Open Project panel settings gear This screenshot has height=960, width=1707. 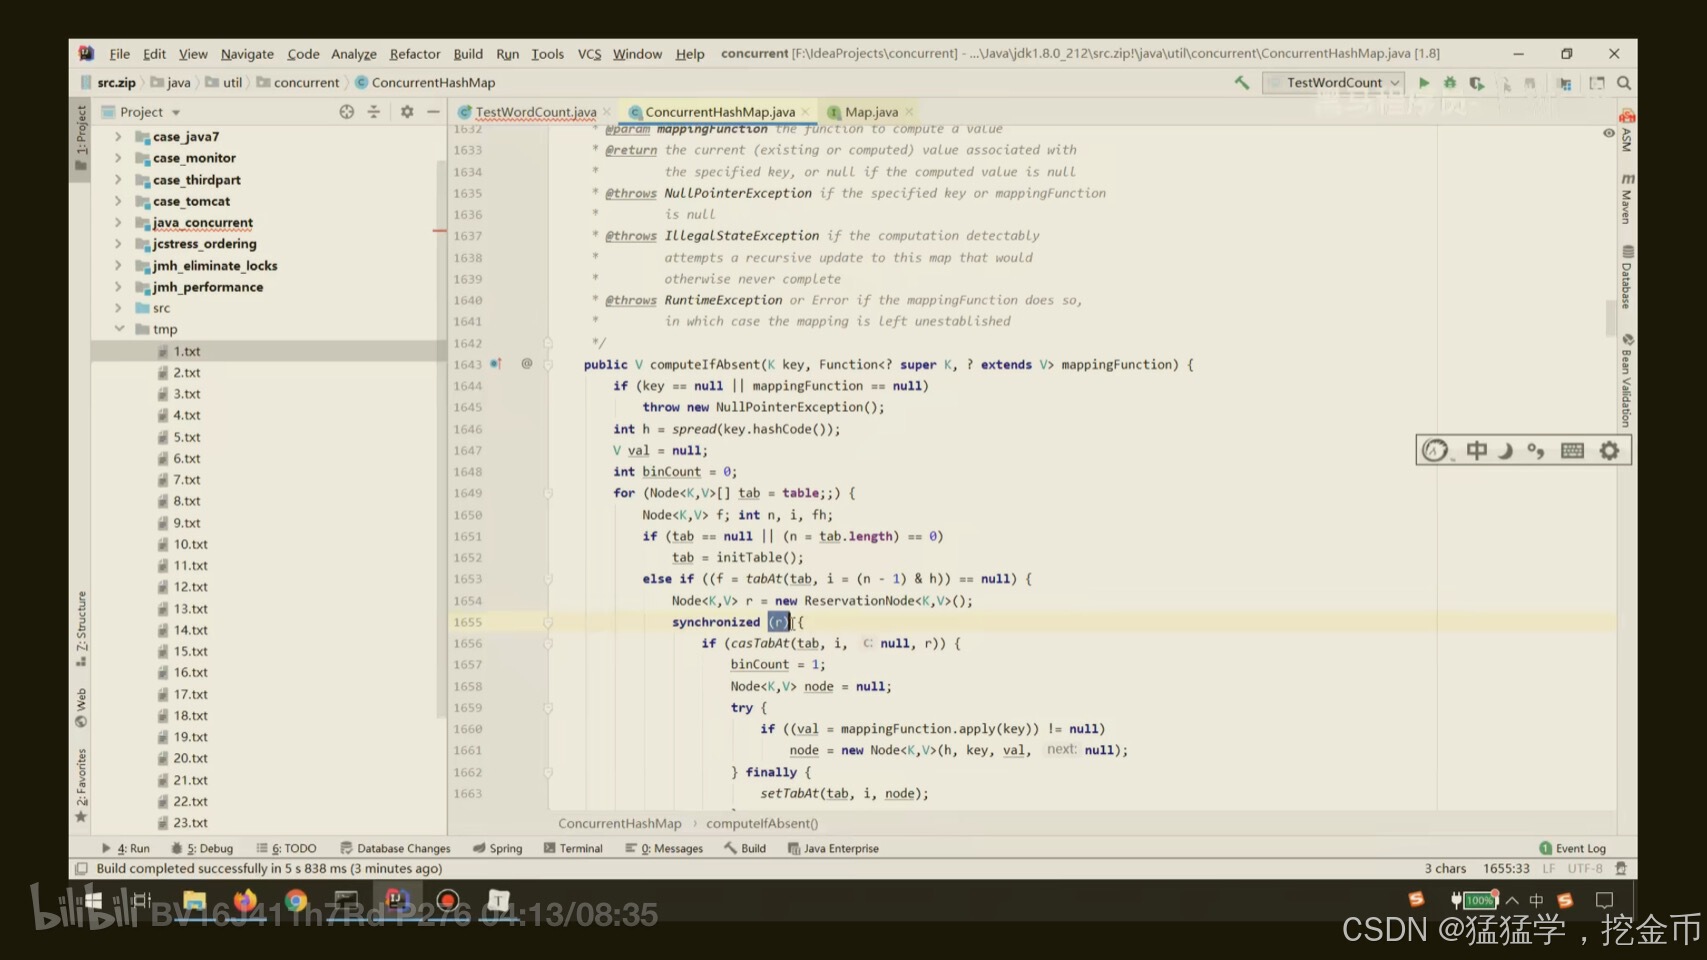tap(407, 112)
